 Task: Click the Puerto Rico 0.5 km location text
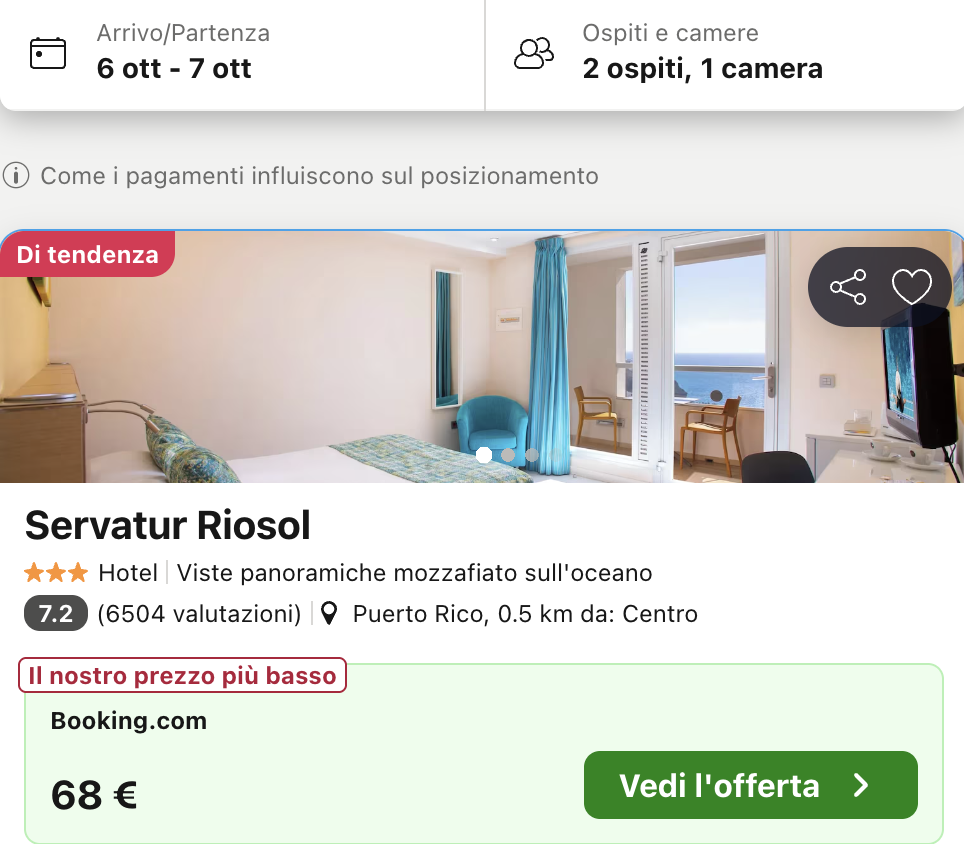525,613
